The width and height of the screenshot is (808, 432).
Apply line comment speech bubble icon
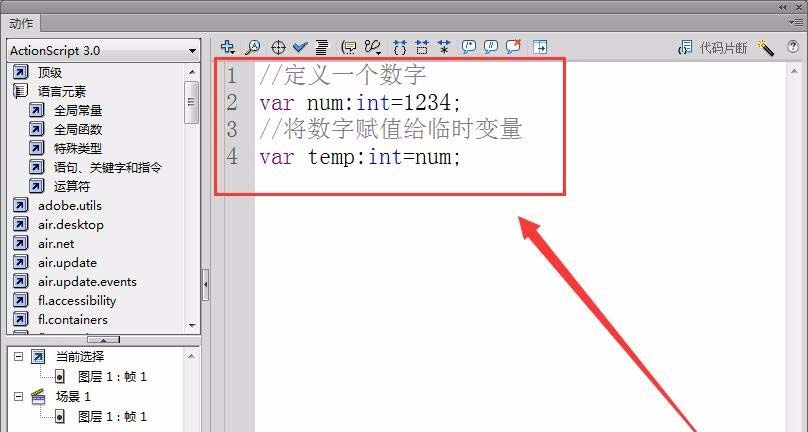click(x=491, y=47)
